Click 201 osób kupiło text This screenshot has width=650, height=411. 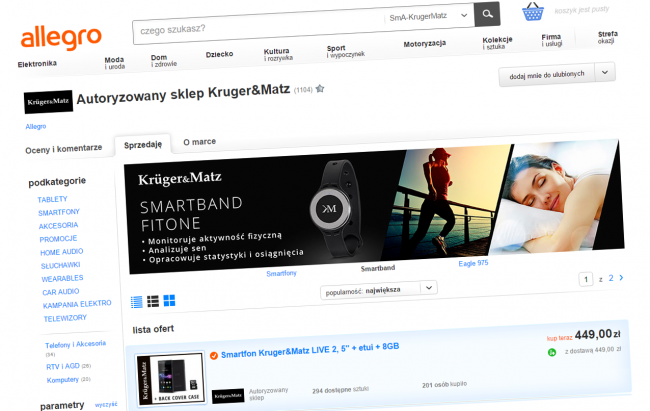[444, 384]
